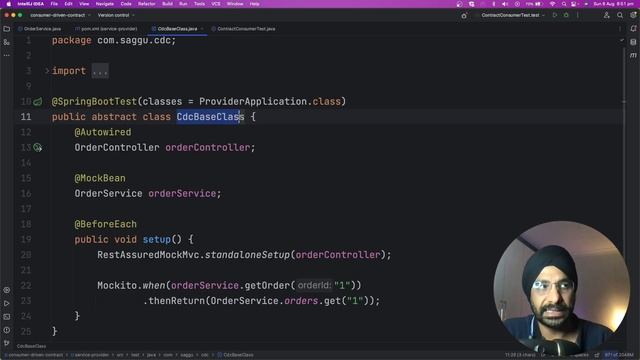640x360 pixels.
Task: Click the @MockBean annotation
Action: (100, 178)
